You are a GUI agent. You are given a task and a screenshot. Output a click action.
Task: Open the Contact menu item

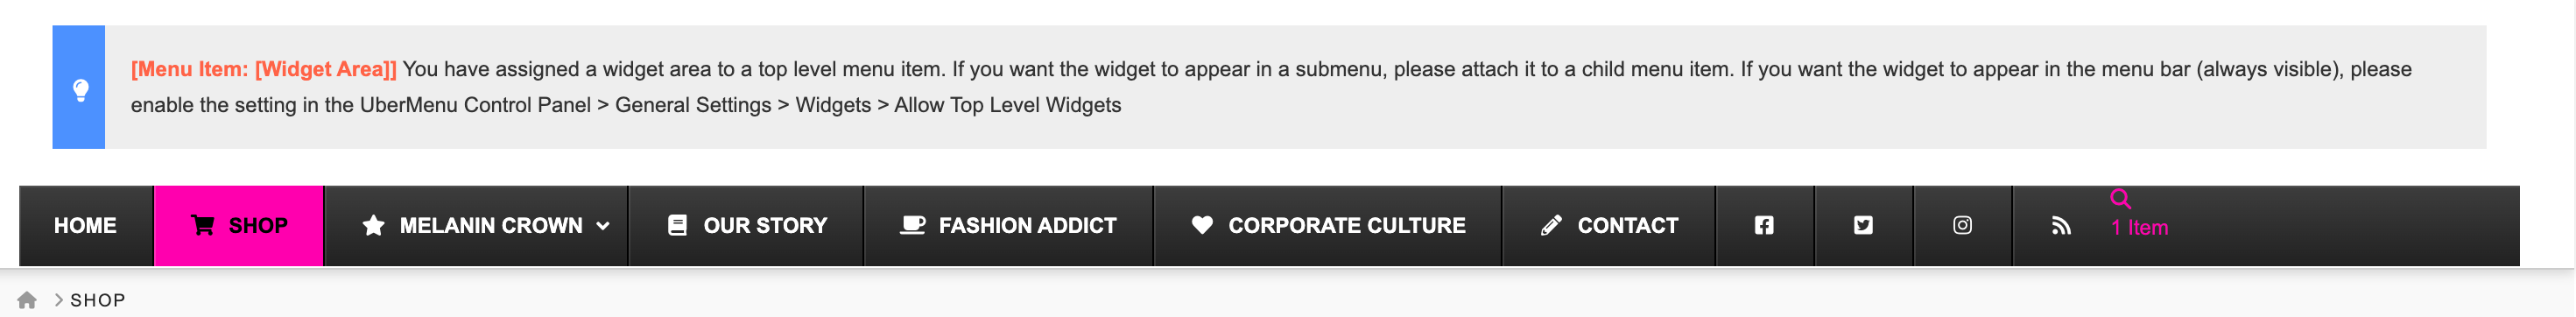(x=1609, y=226)
